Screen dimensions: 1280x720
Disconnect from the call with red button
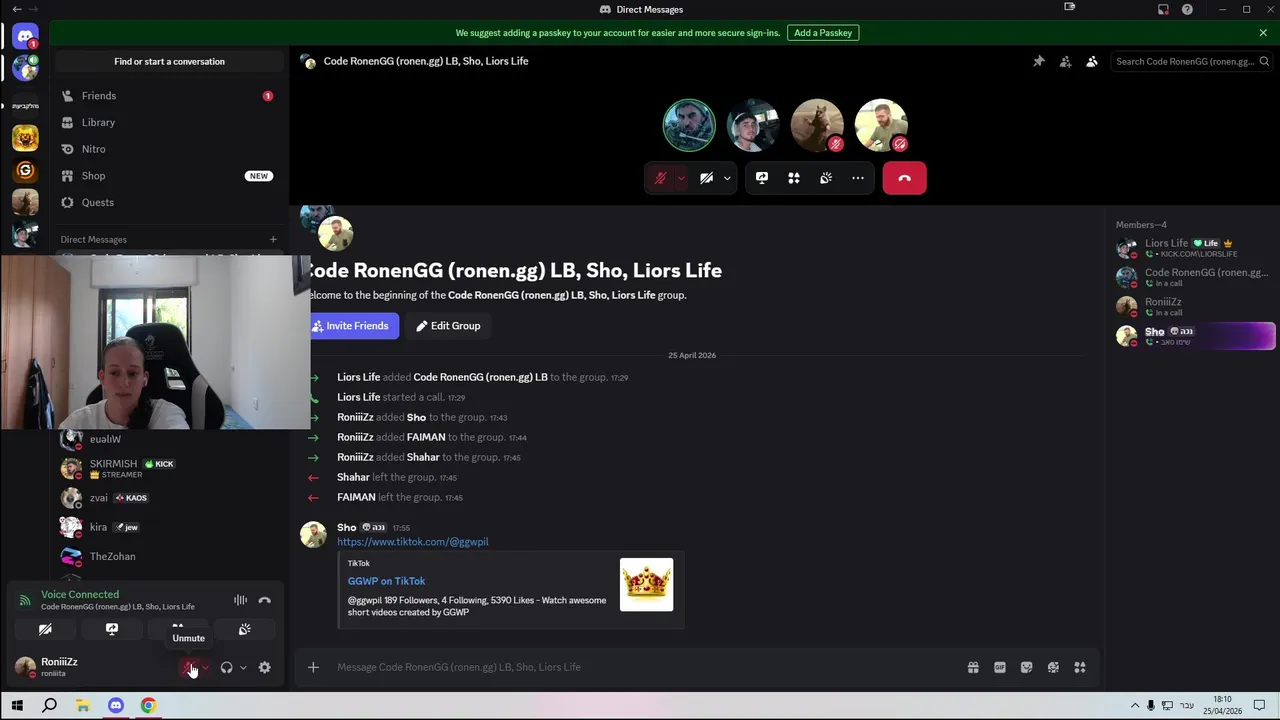pyautogui.click(x=904, y=178)
